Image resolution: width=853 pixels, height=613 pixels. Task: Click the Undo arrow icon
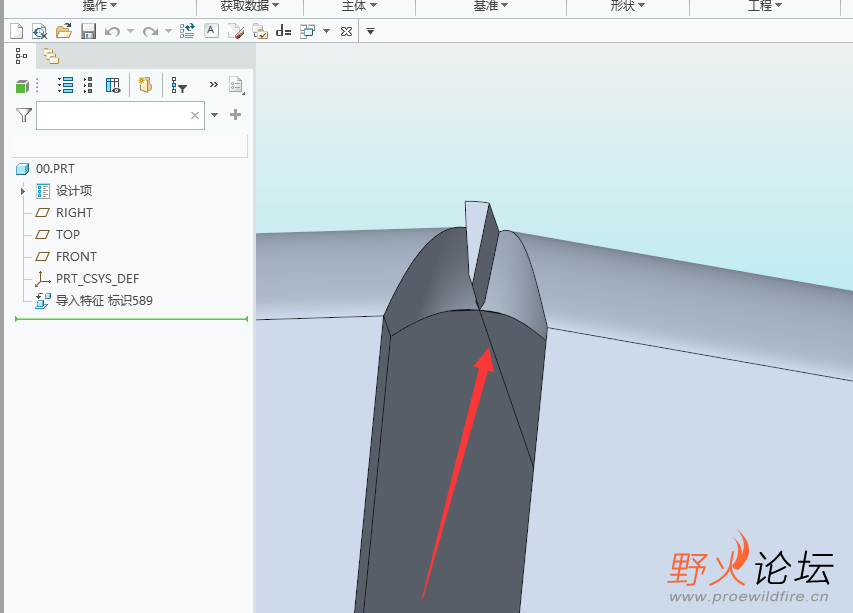pos(112,32)
